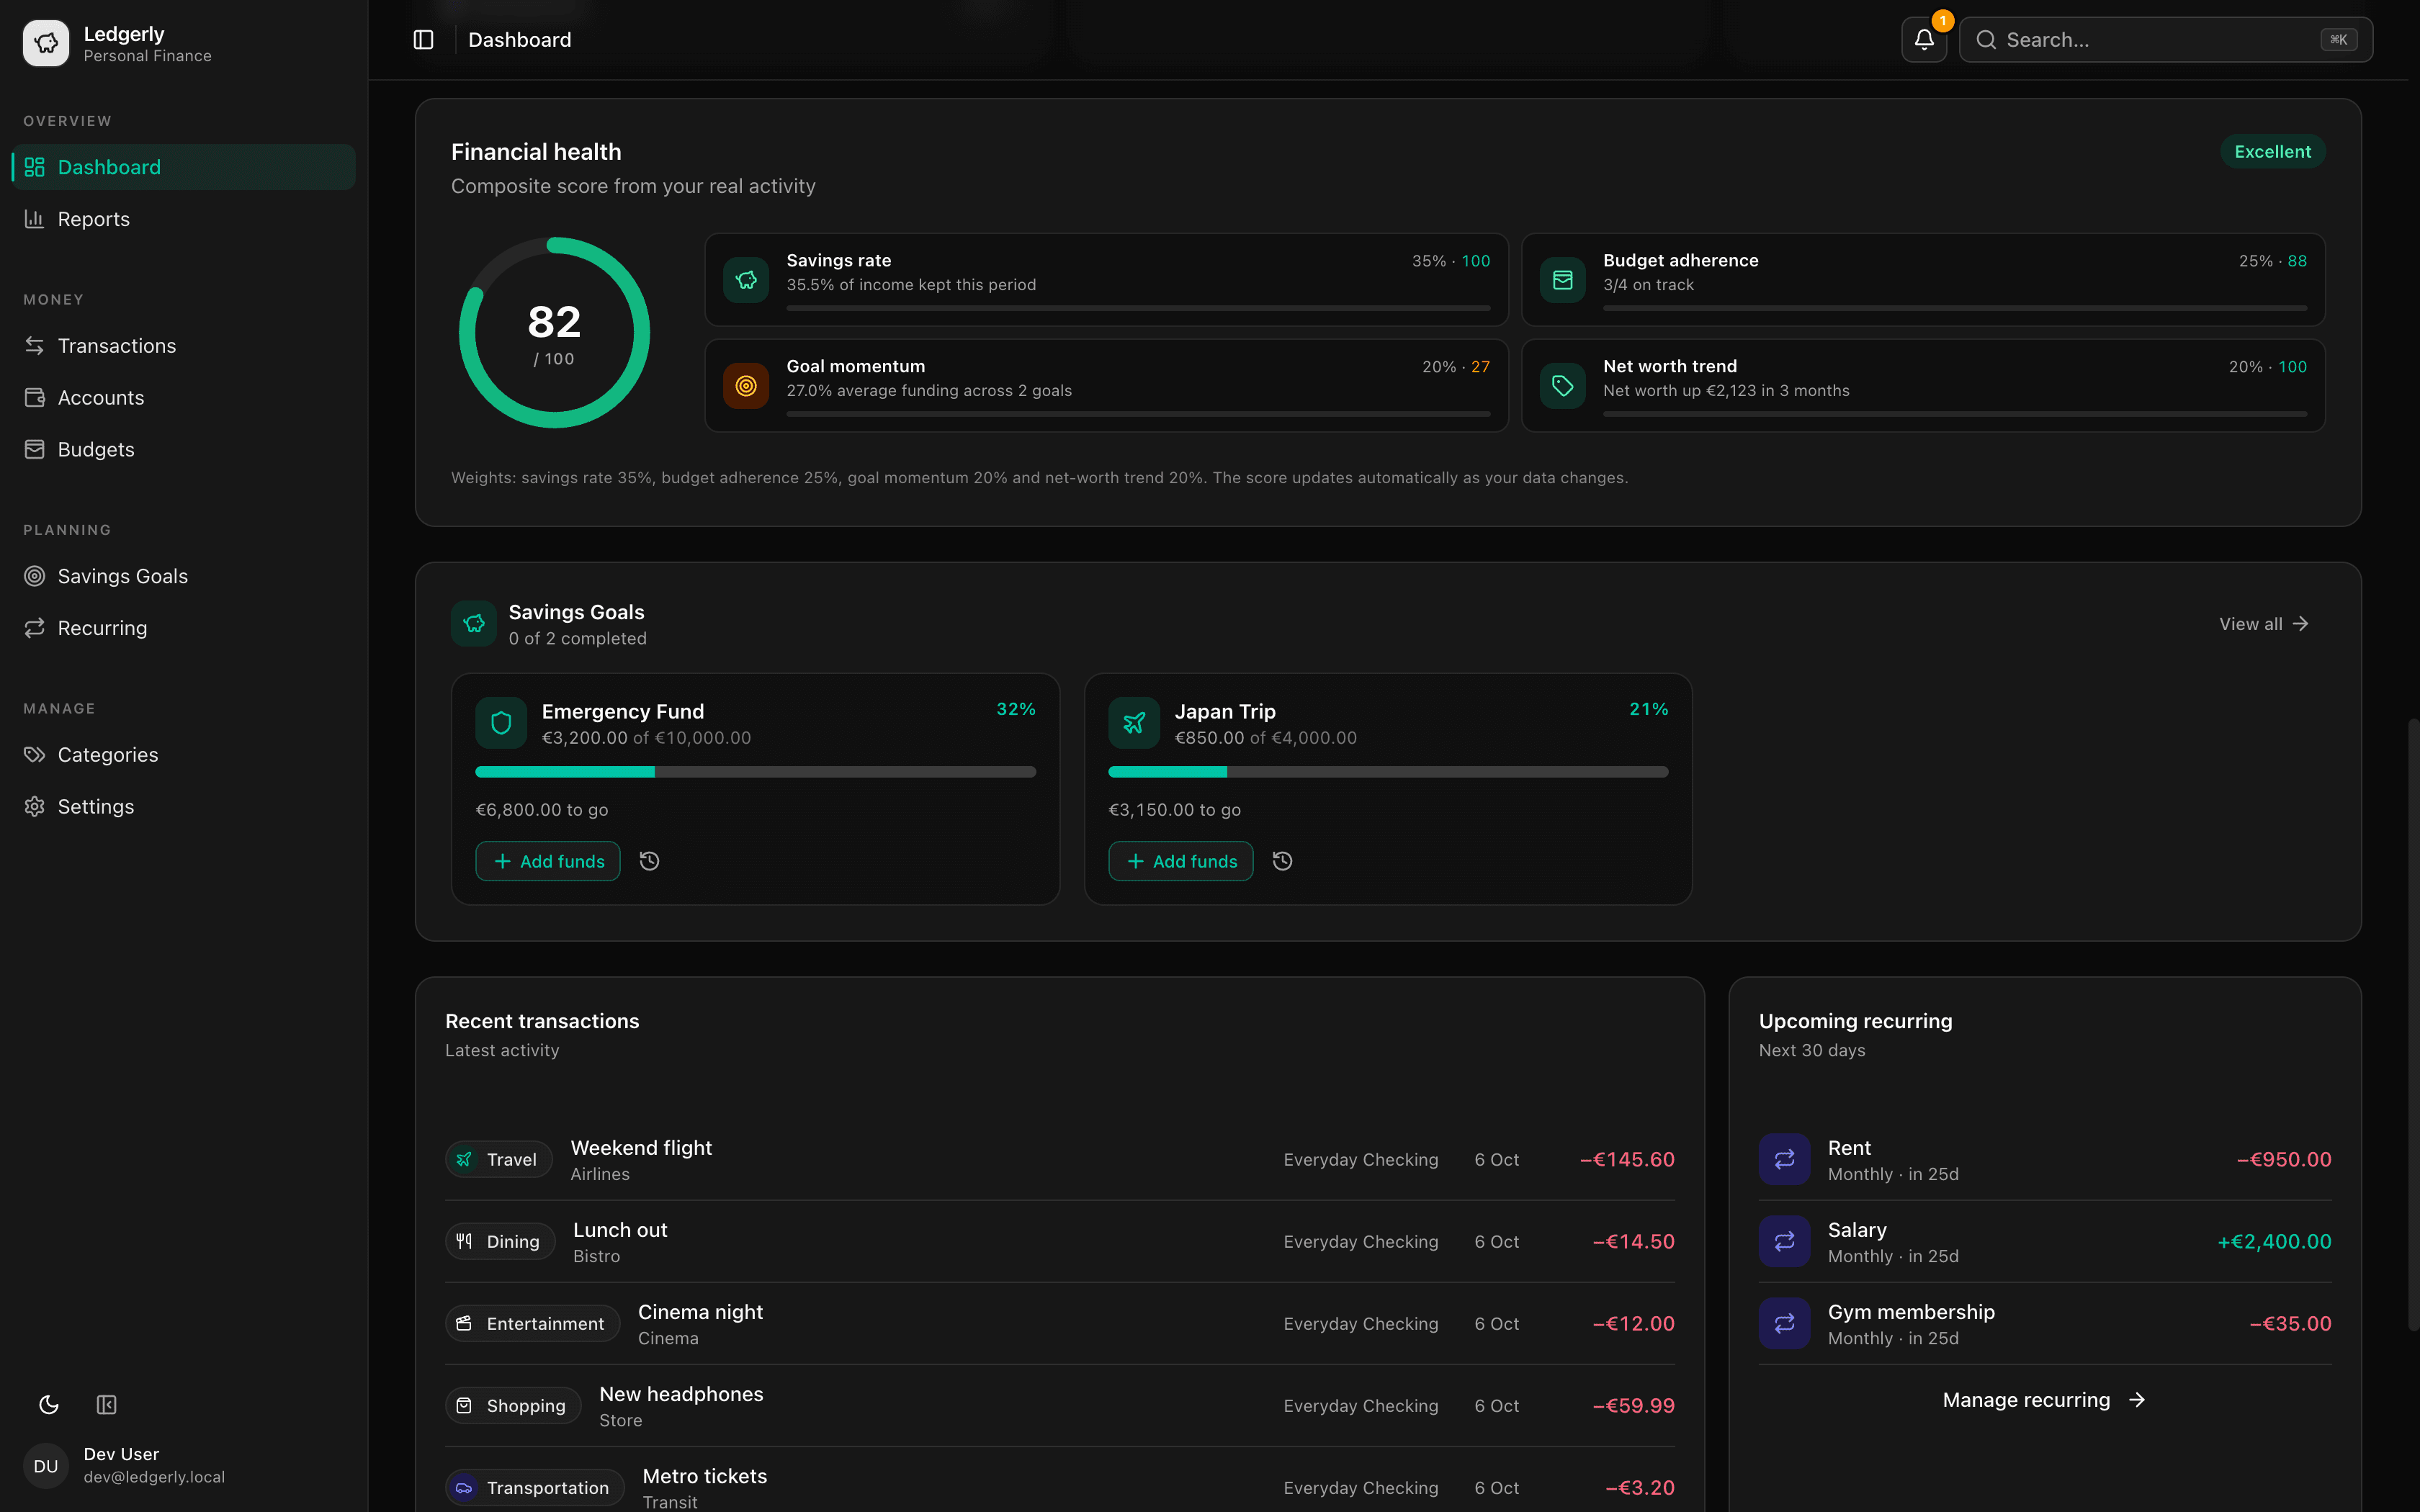
Task: Select the Travel category tag
Action: [498, 1159]
